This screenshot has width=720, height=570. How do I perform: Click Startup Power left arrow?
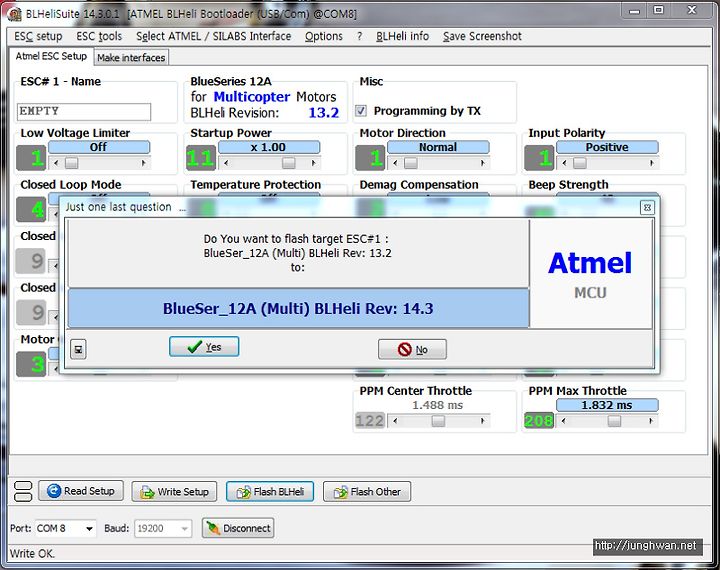pyautogui.click(x=226, y=163)
